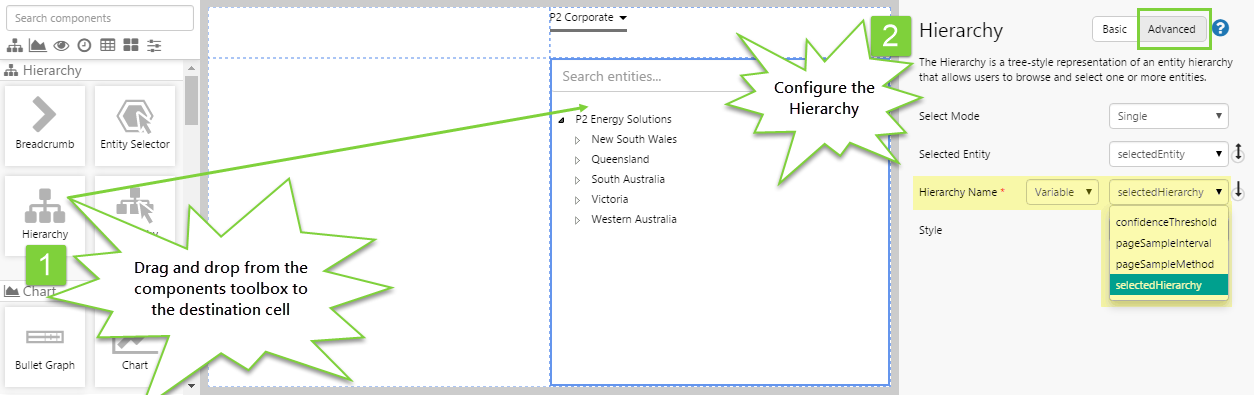The height and width of the screenshot is (395, 1254).
Task: Select the tile grid category filter icon
Action: pyautogui.click(x=131, y=45)
